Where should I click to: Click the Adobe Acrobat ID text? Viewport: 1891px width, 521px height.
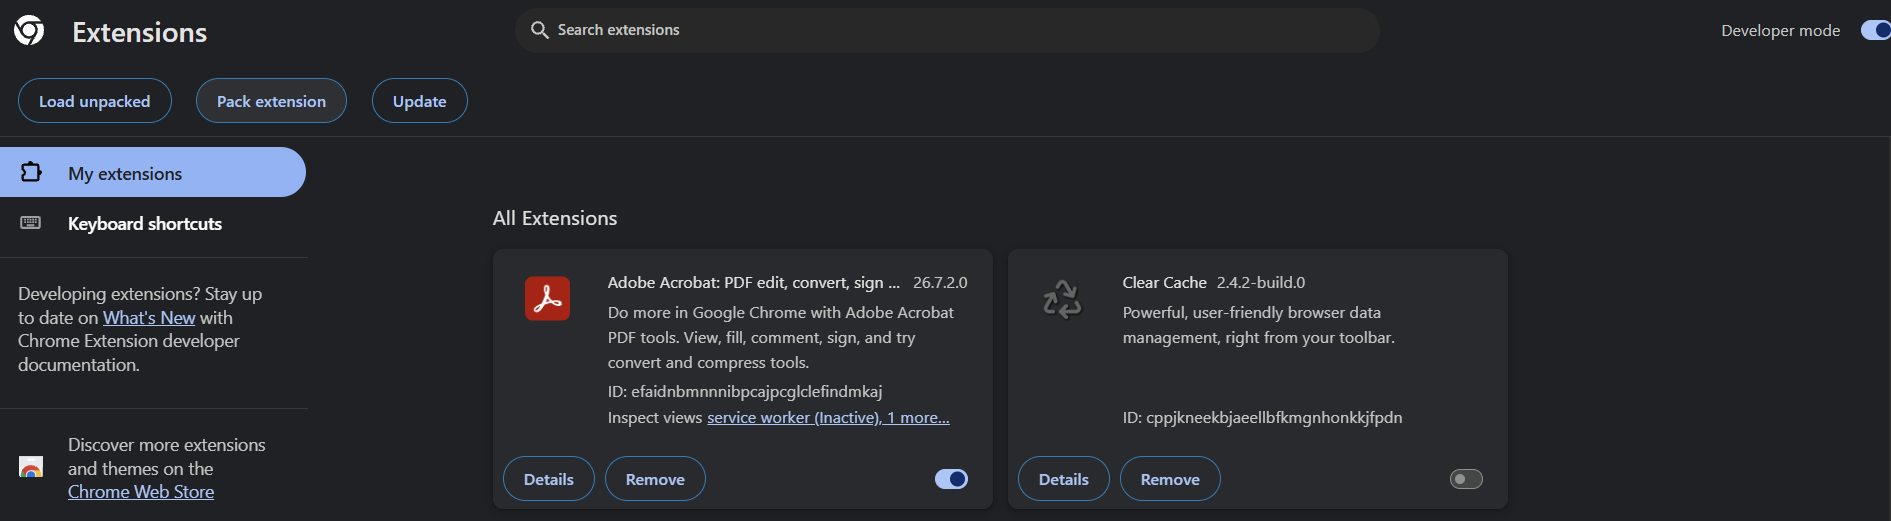pyautogui.click(x=745, y=391)
